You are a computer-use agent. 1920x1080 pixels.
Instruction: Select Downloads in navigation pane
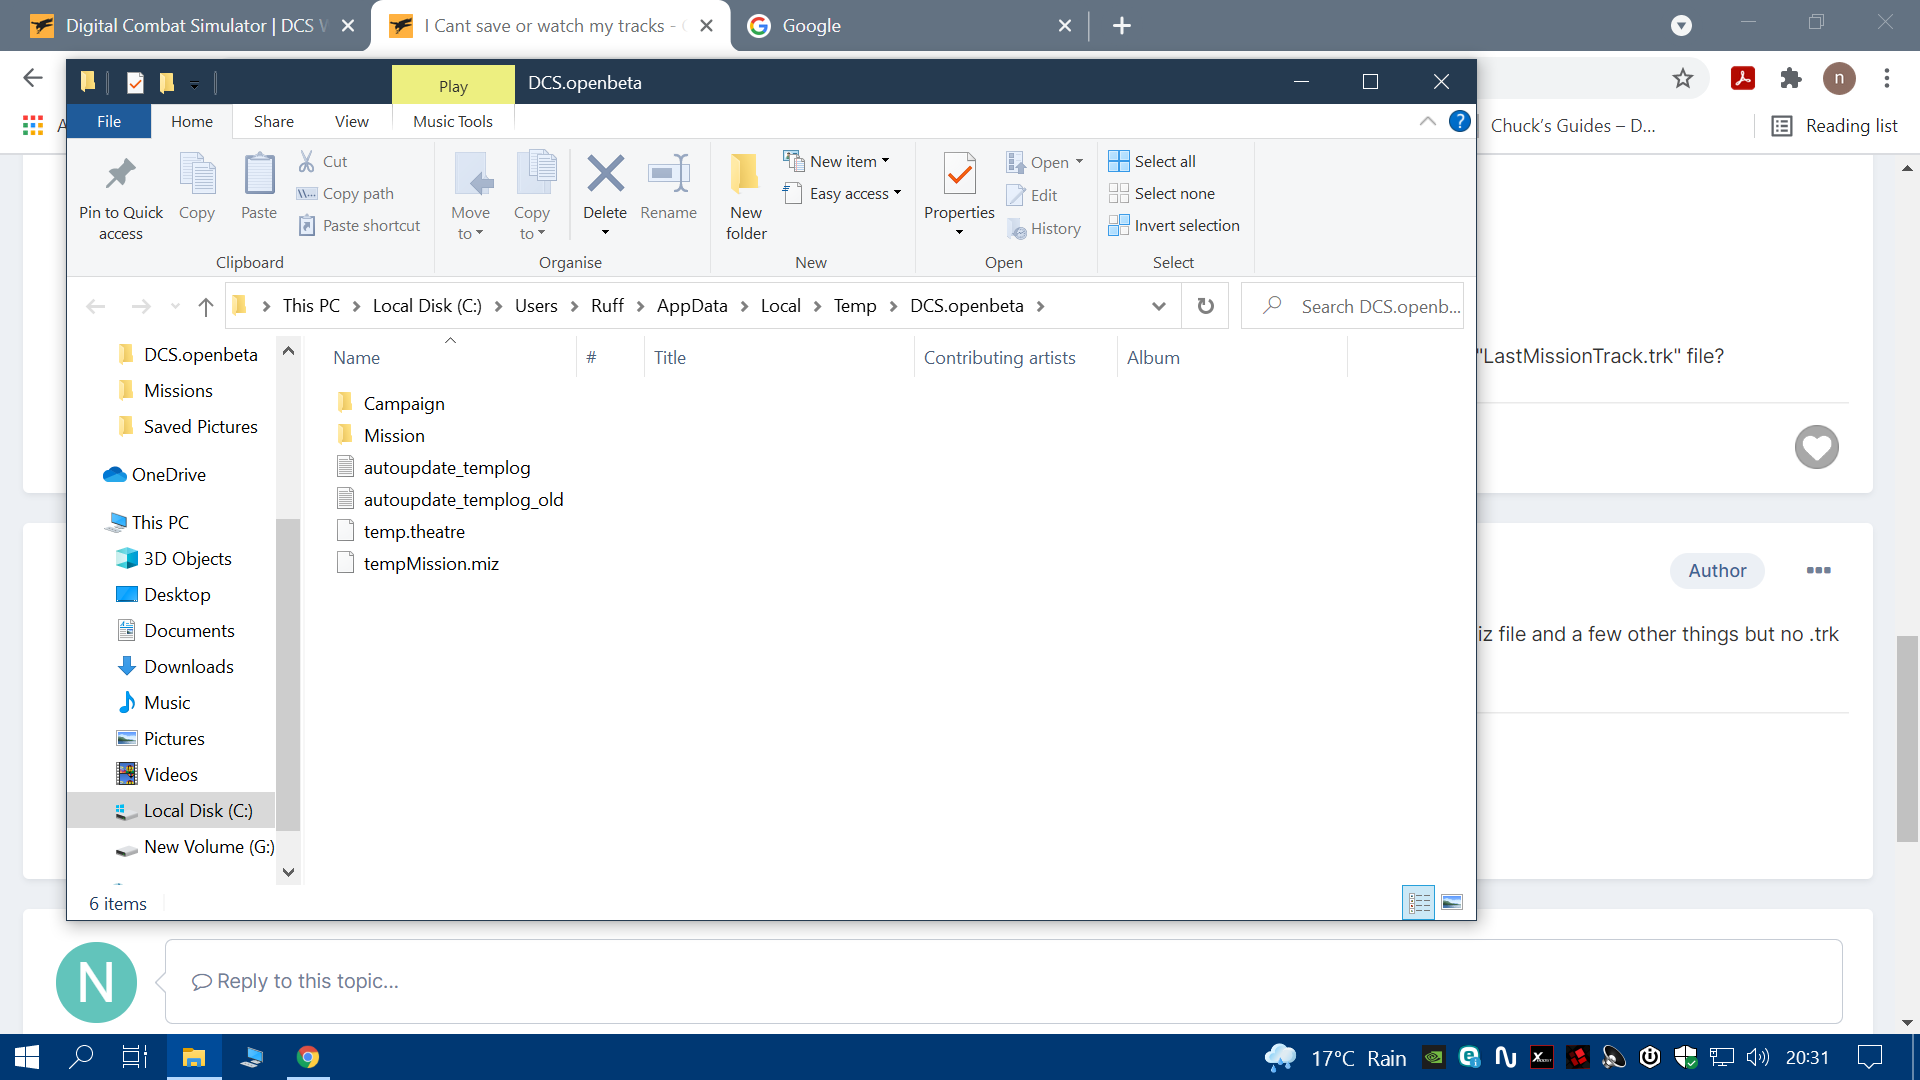(x=188, y=667)
